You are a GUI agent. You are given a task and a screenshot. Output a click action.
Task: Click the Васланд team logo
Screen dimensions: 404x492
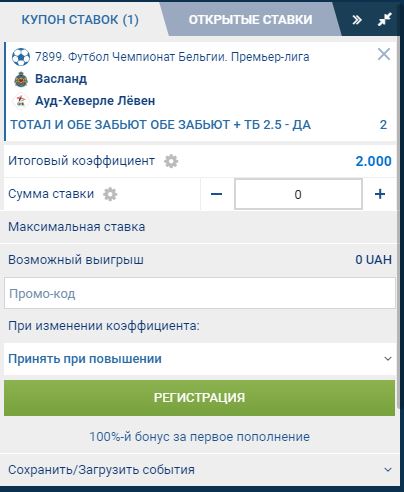point(21,79)
